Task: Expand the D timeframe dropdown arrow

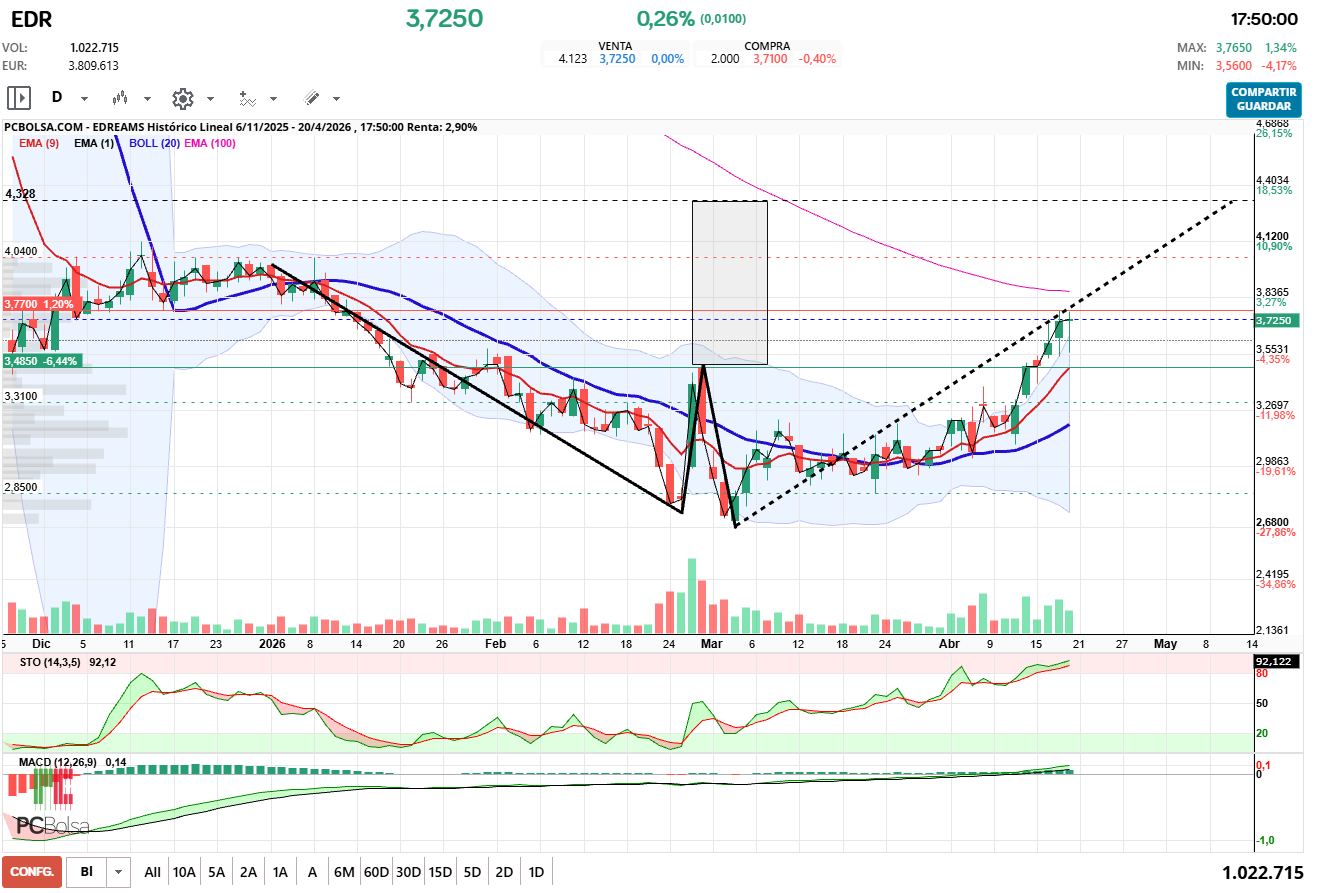Action: (x=84, y=99)
